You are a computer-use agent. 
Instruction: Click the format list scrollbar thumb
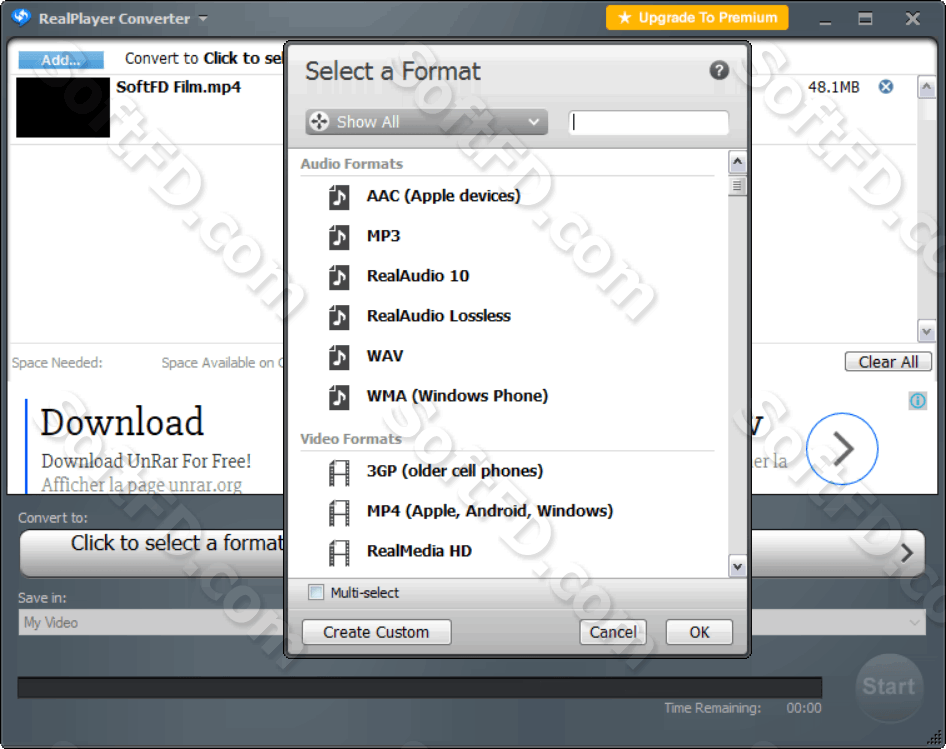point(737,185)
